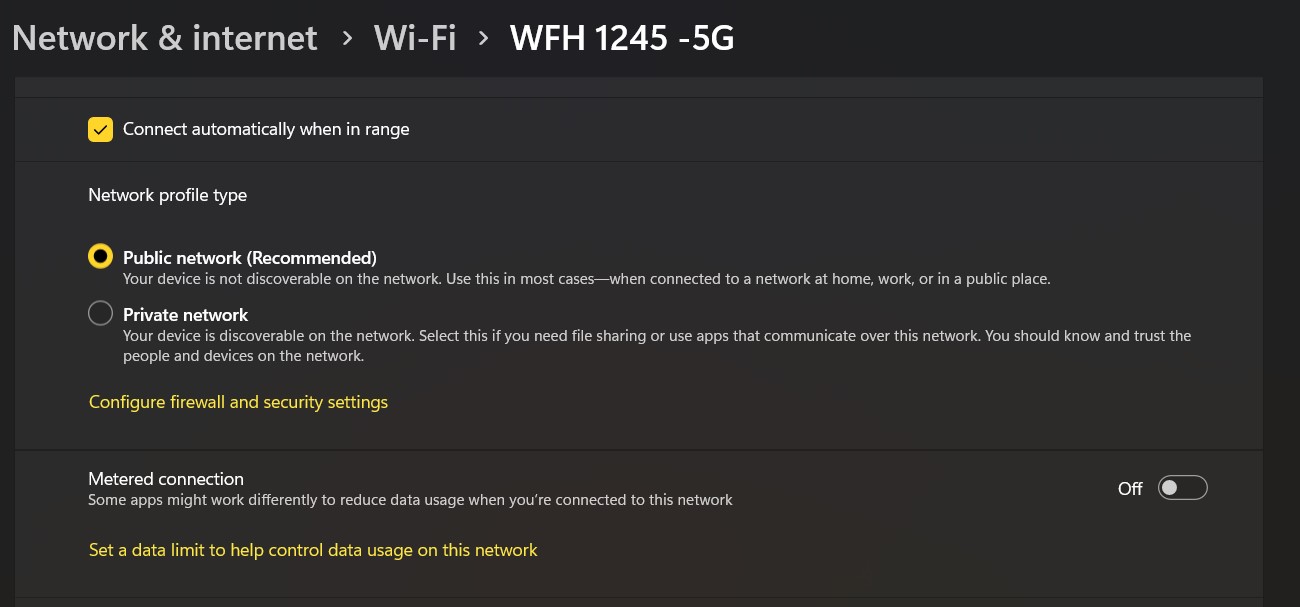Click the WFH 1245 -5G network title

(622, 38)
